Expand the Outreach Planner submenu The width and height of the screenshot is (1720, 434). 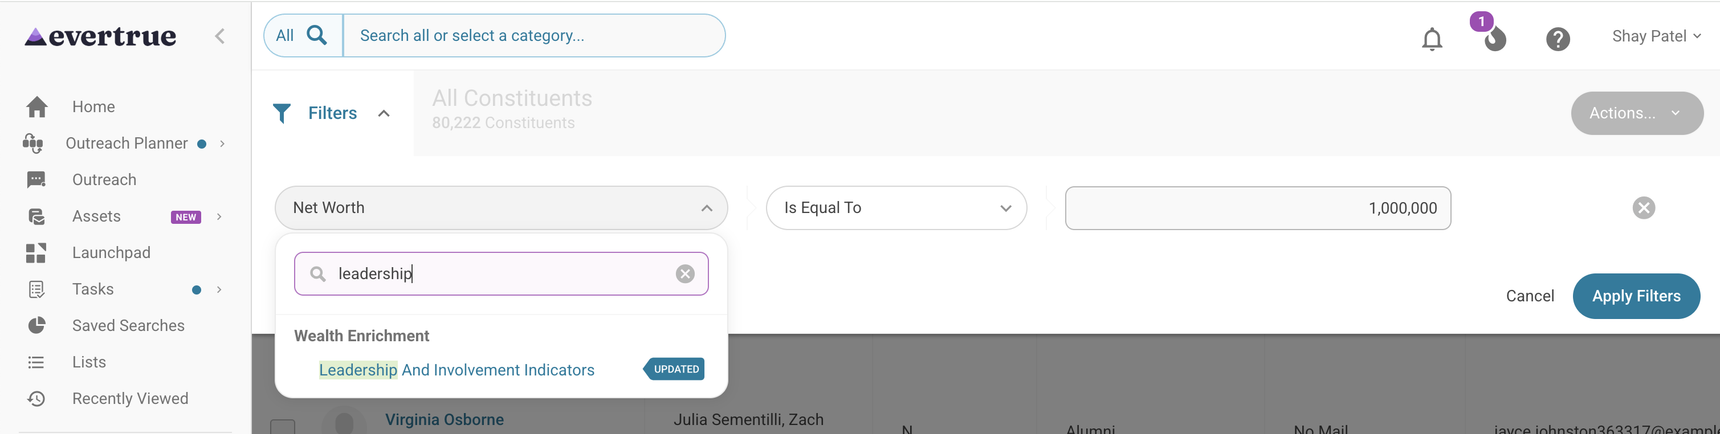coord(222,144)
